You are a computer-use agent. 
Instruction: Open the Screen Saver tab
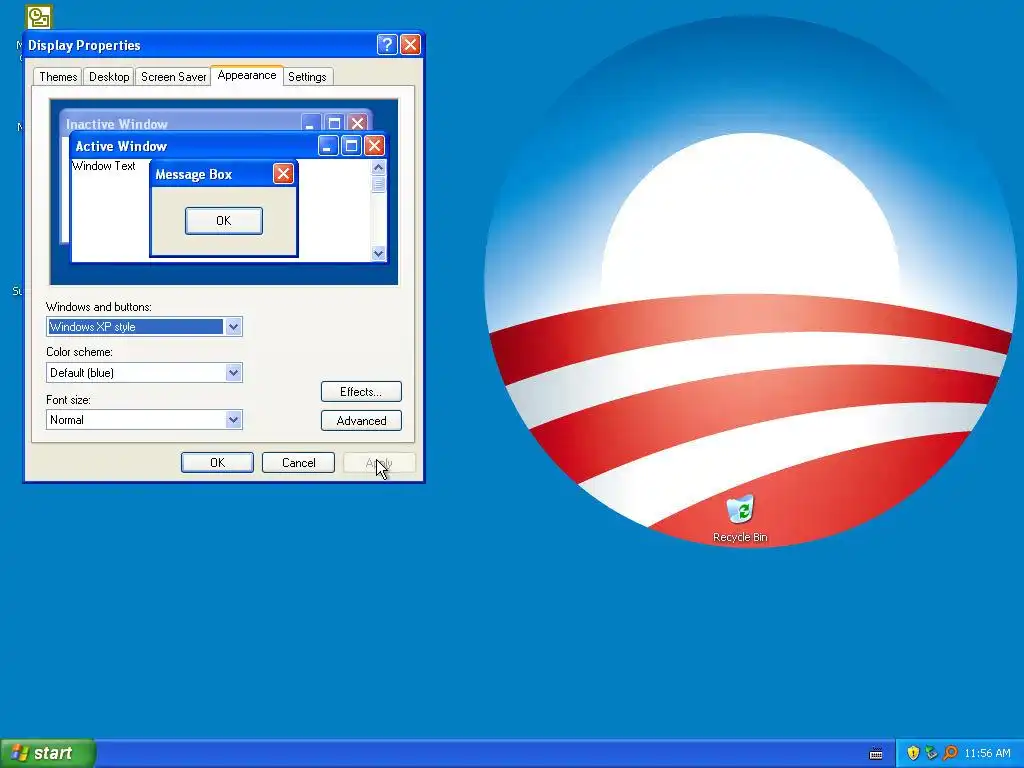click(x=173, y=76)
